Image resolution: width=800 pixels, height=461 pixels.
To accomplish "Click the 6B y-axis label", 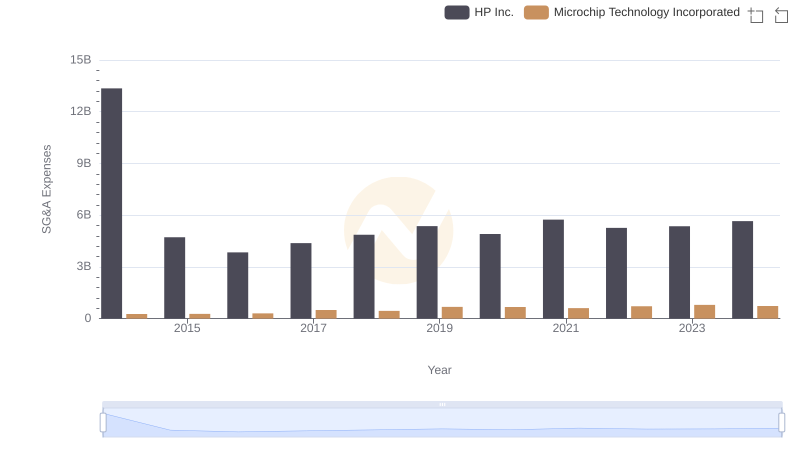I will point(84,215).
